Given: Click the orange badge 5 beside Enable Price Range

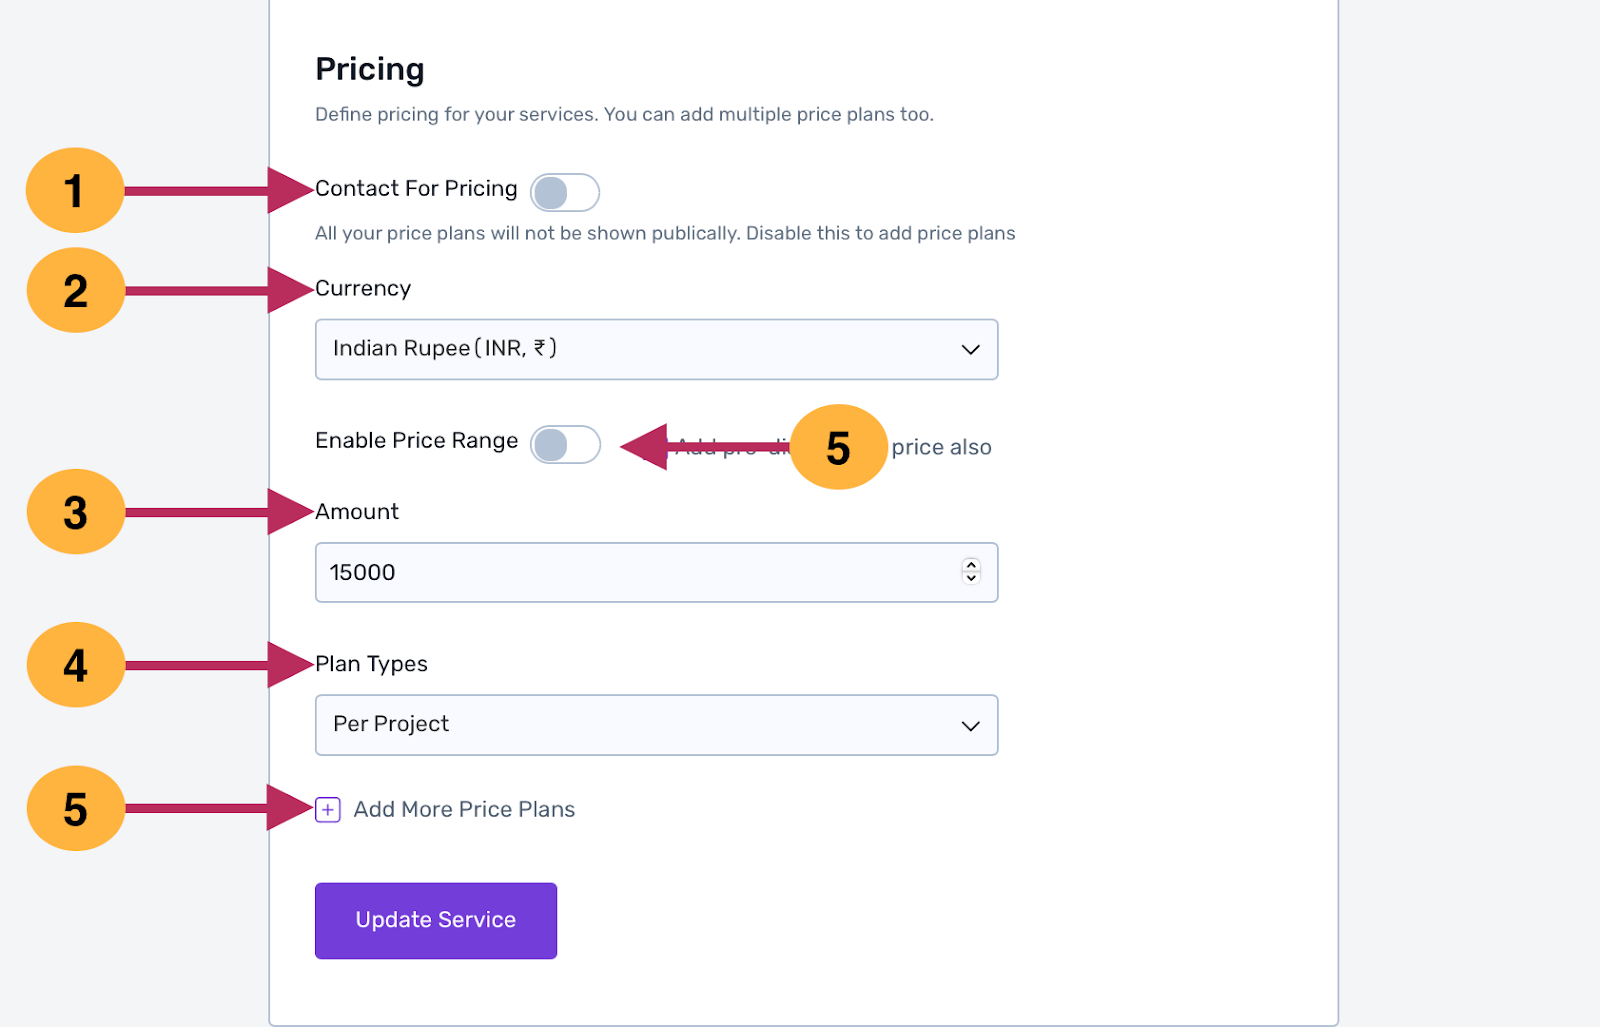Looking at the screenshot, I should tap(838, 447).
